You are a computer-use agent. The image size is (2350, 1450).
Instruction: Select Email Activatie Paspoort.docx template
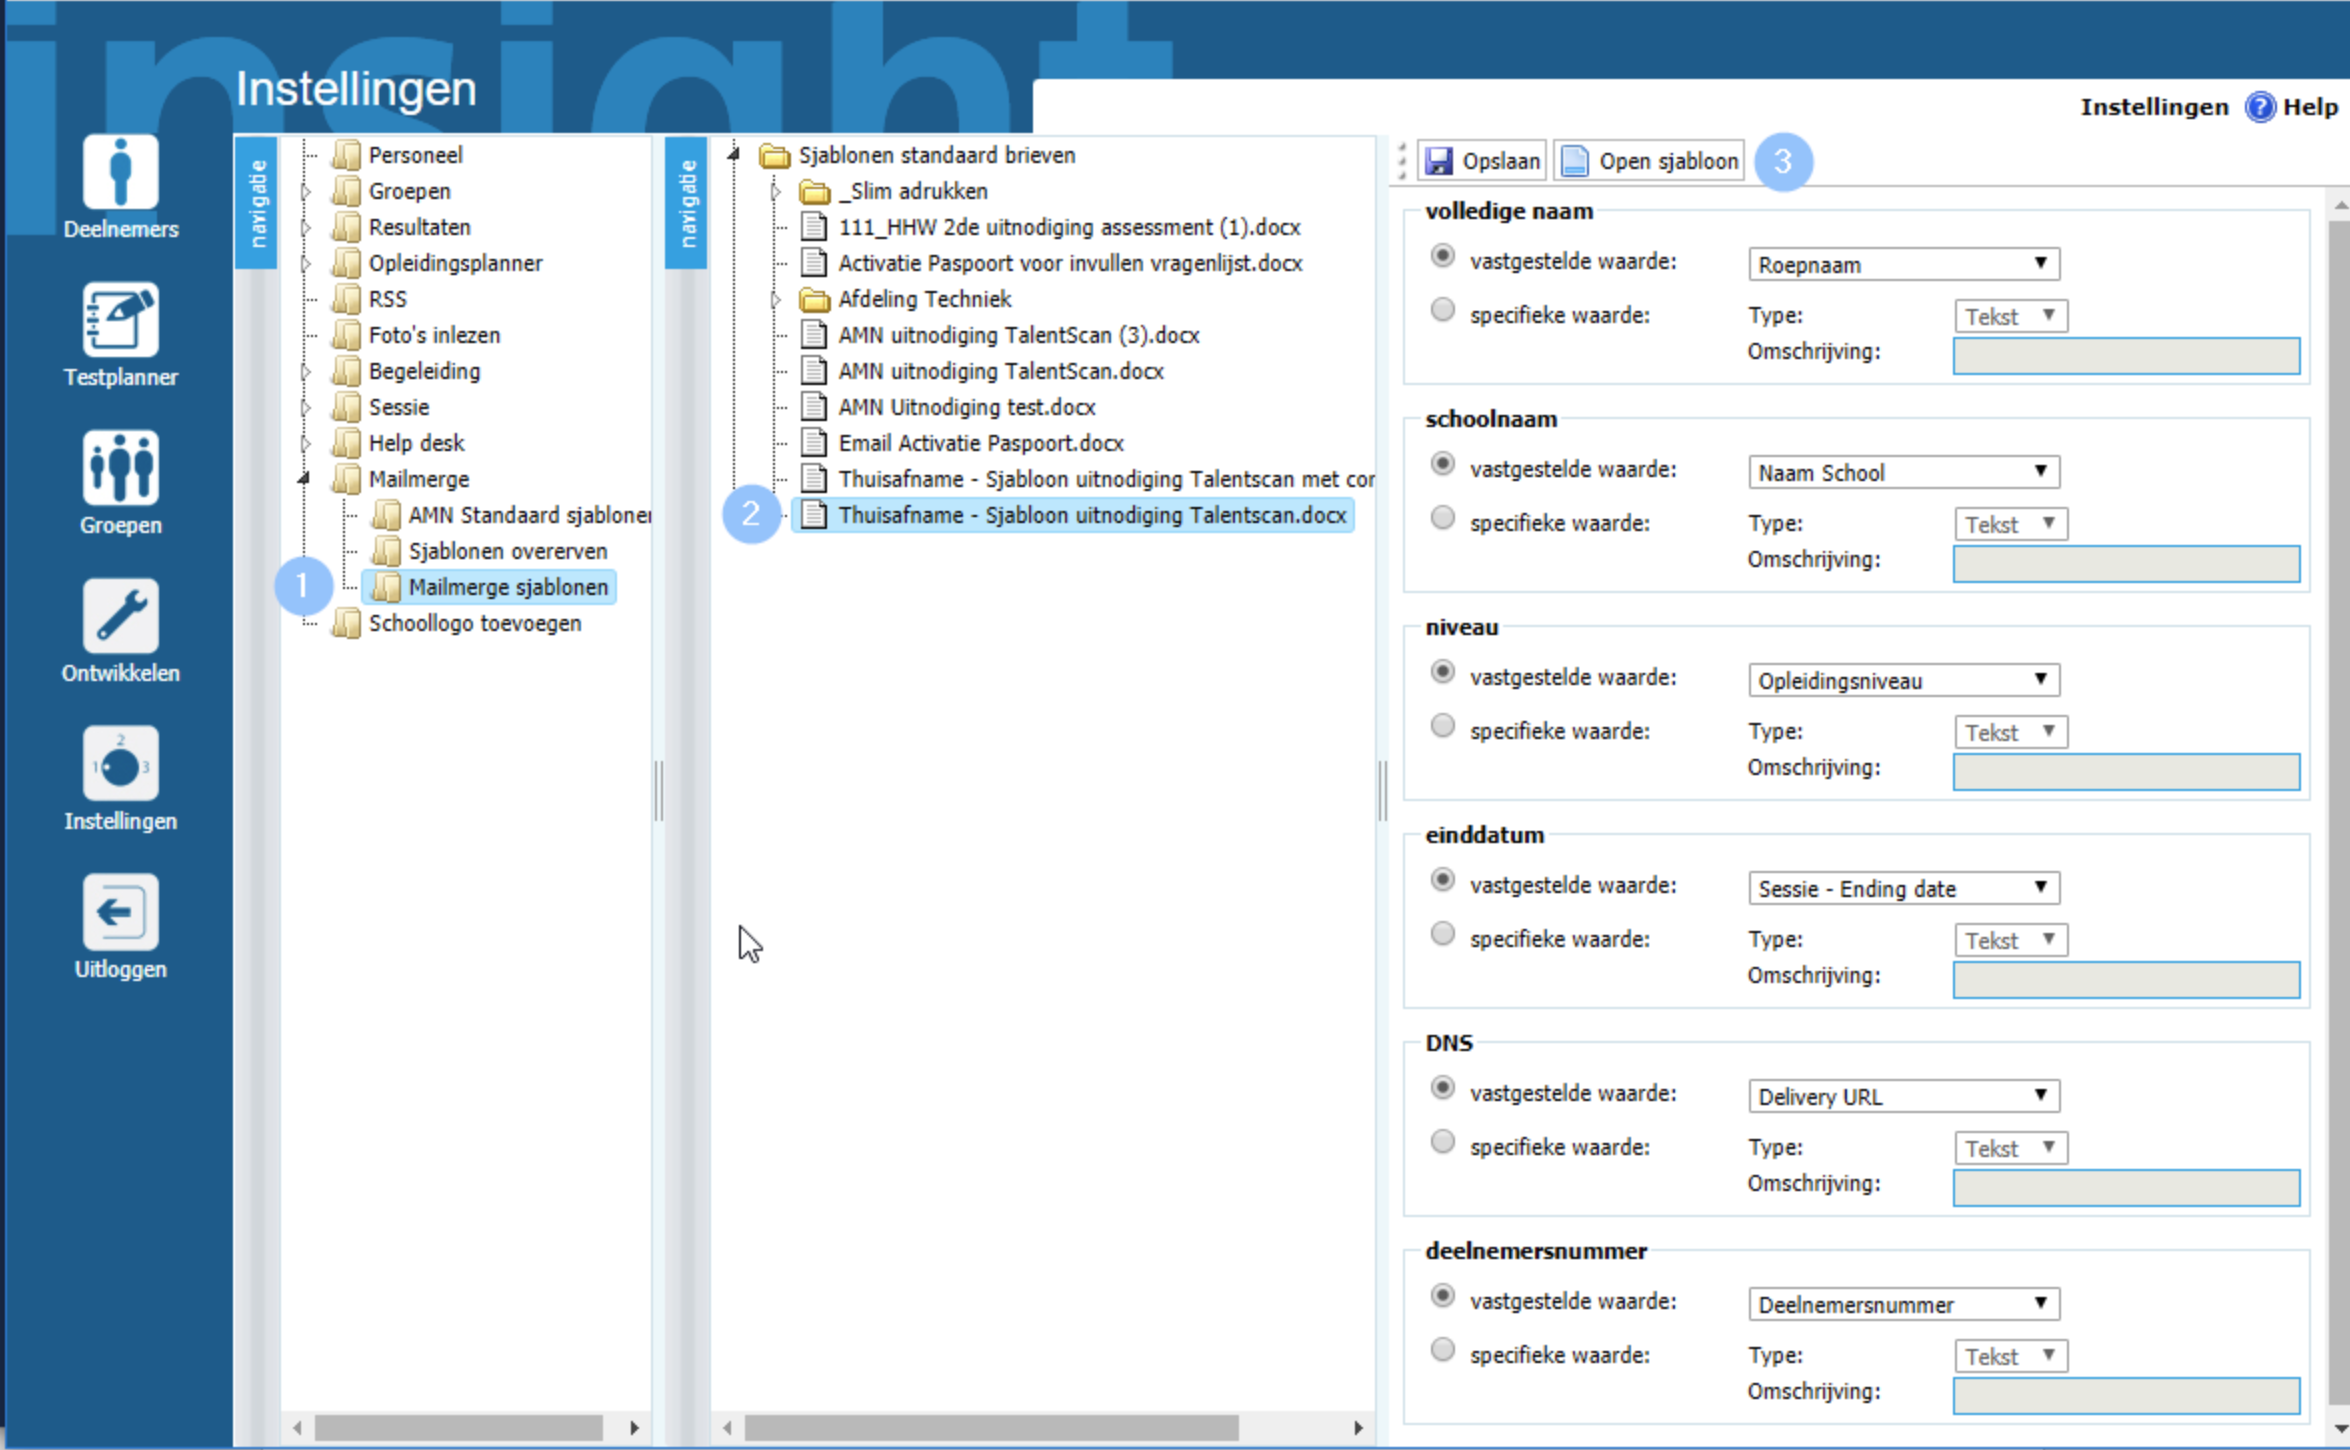click(x=980, y=443)
